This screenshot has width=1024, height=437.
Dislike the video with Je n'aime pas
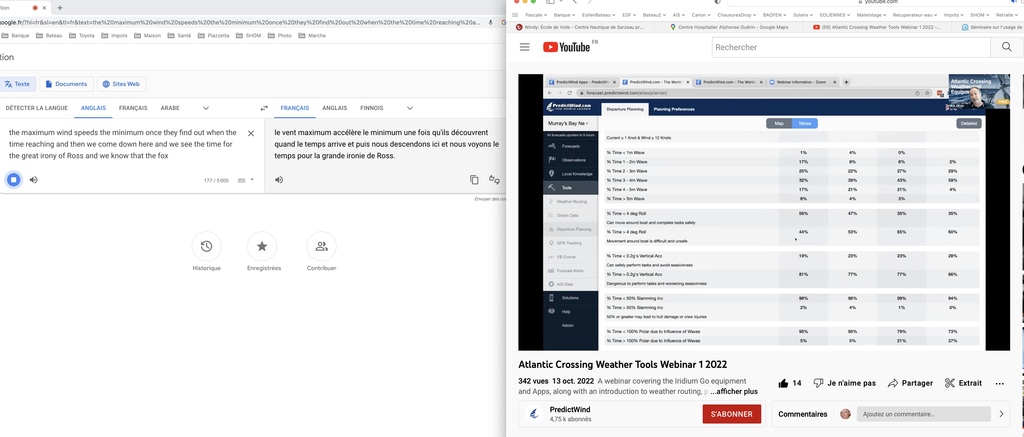[x=844, y=383]
